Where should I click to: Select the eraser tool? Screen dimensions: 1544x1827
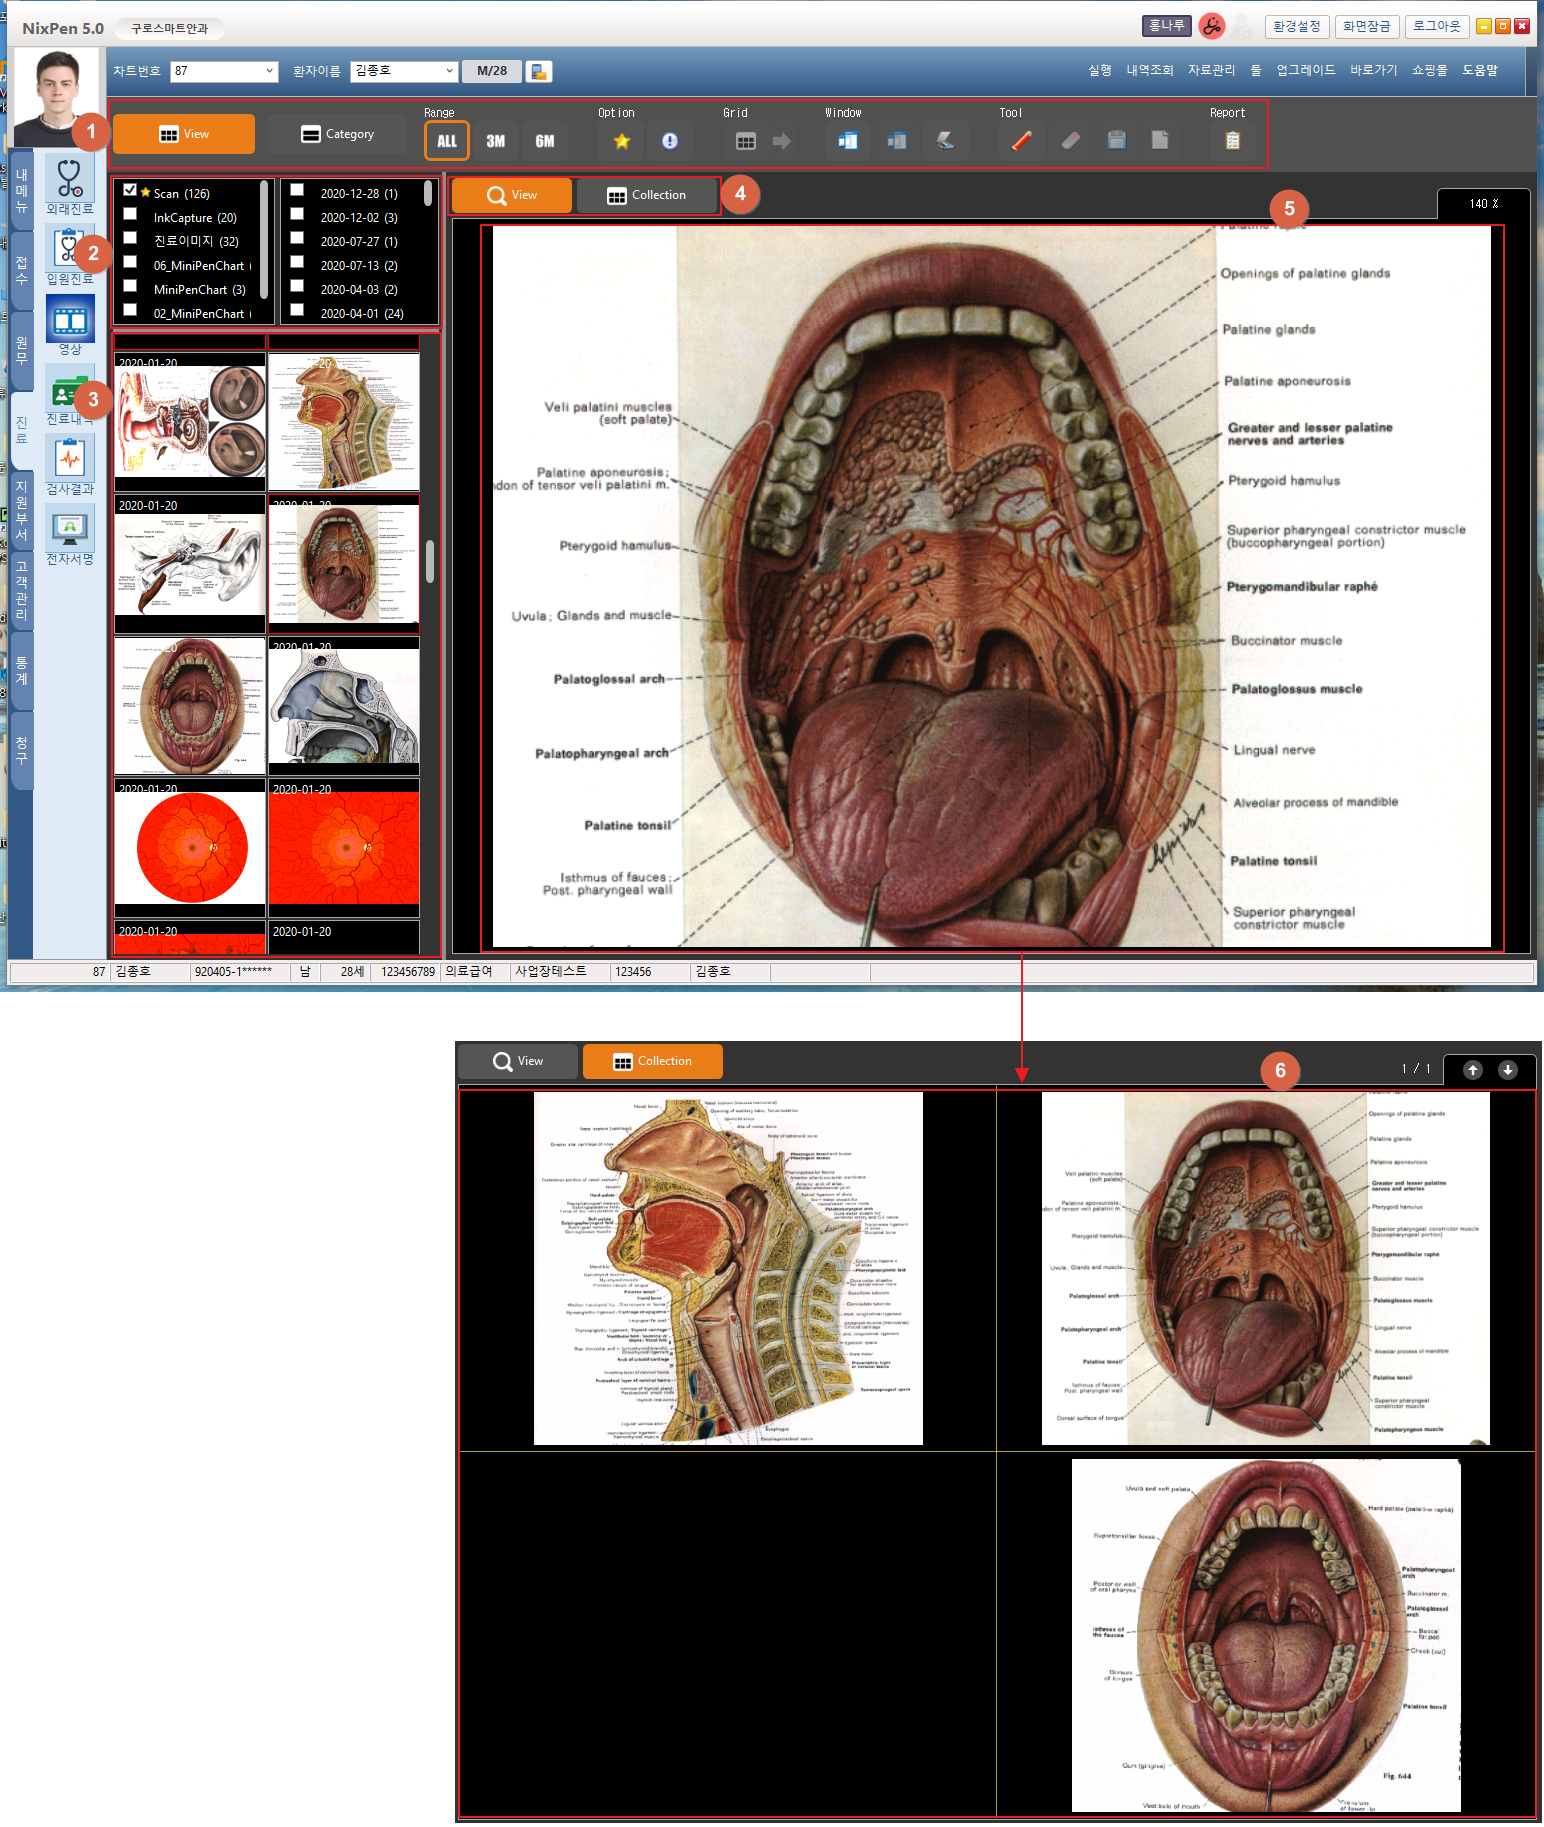[x=1070, y=141]
